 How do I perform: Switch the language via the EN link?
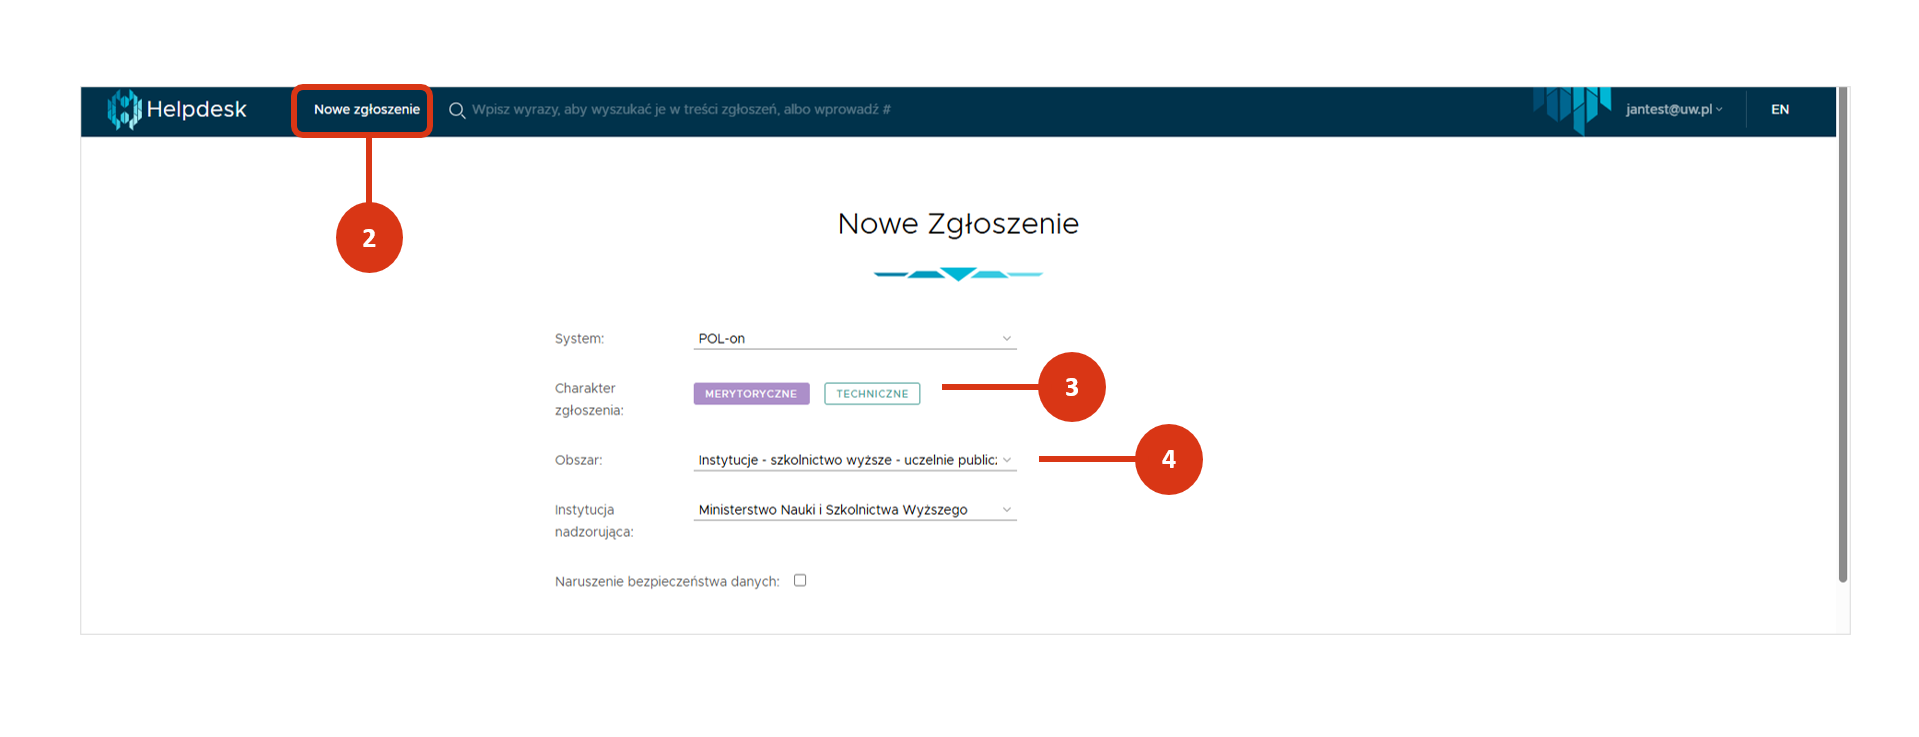[1780, 110]
